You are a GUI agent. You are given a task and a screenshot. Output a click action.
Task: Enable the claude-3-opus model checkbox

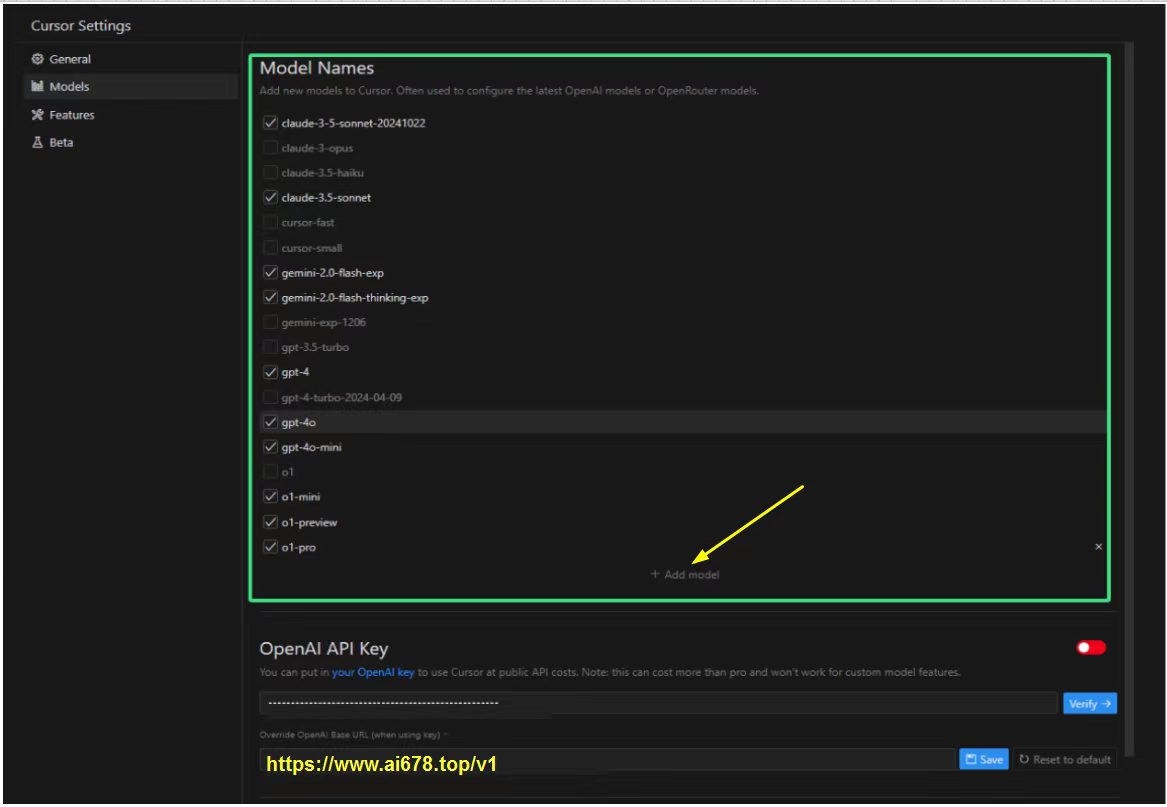click(x=270, y=148)
